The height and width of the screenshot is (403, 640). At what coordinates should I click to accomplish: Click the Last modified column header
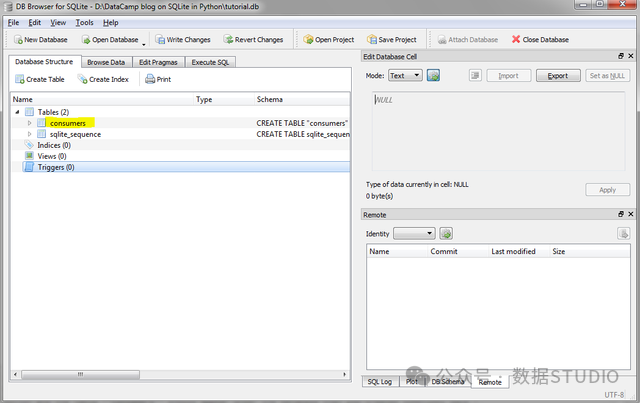[518, 252]
